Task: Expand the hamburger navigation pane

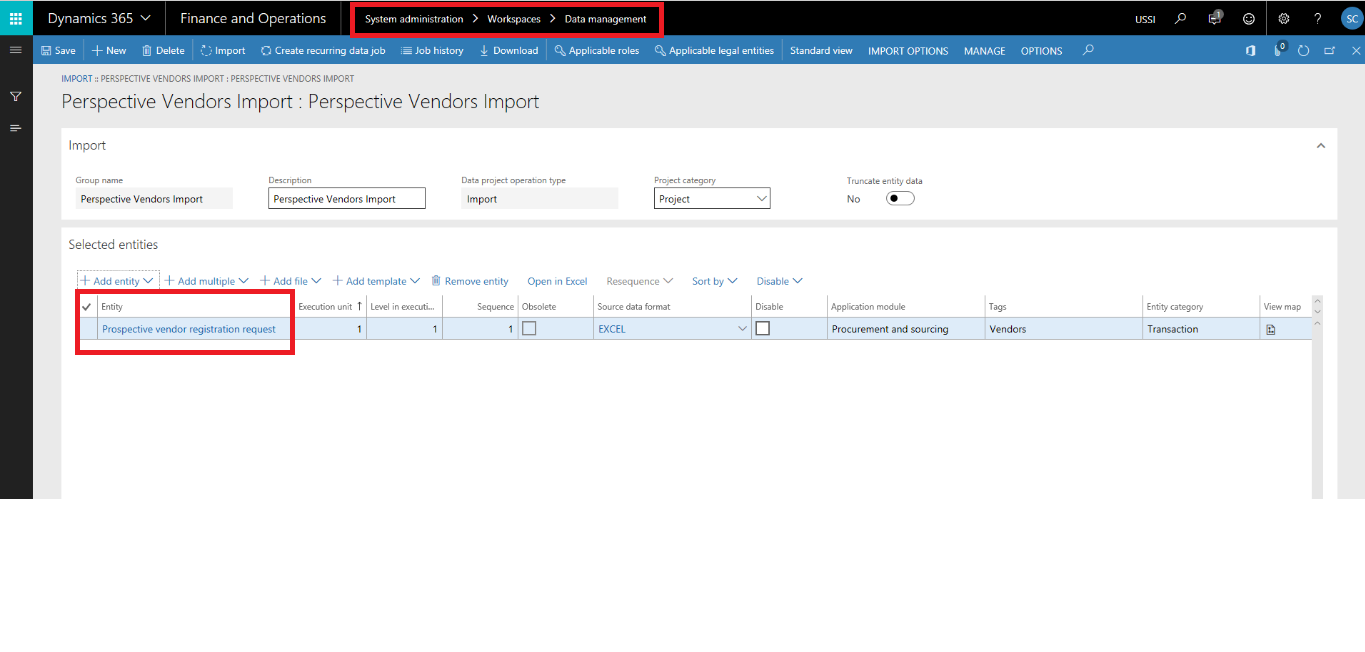Action: [16, 50]
